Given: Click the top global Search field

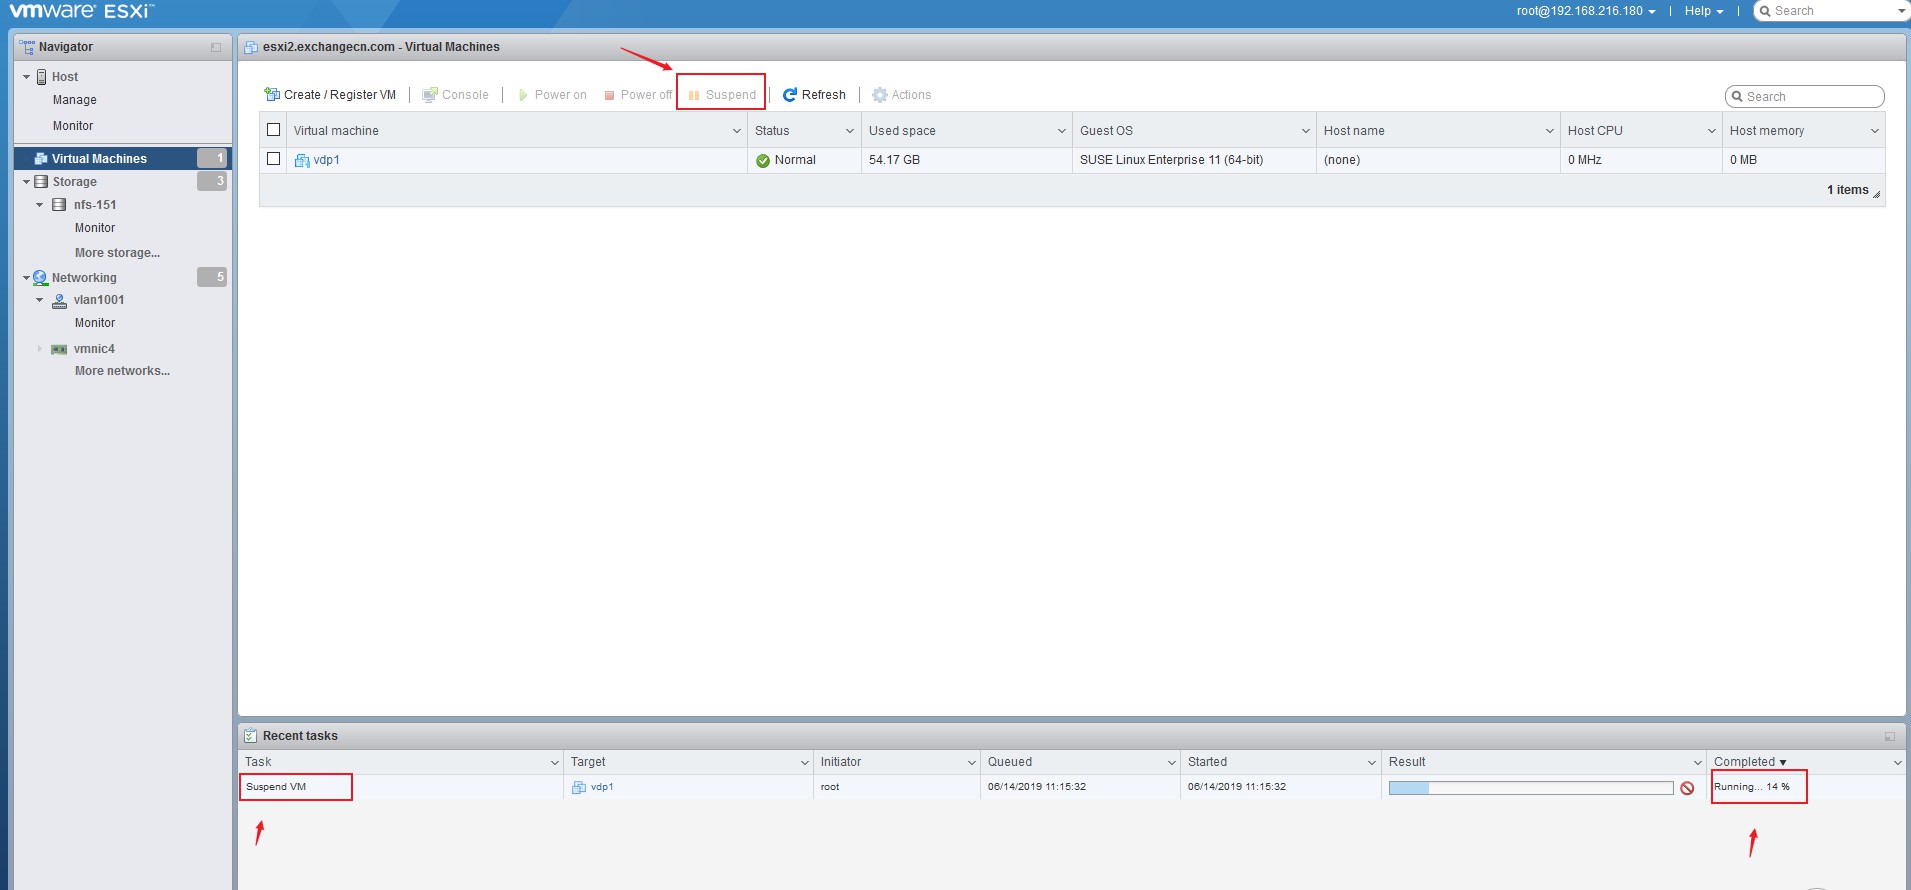Looking at the screenshot, I should 1832,11.
